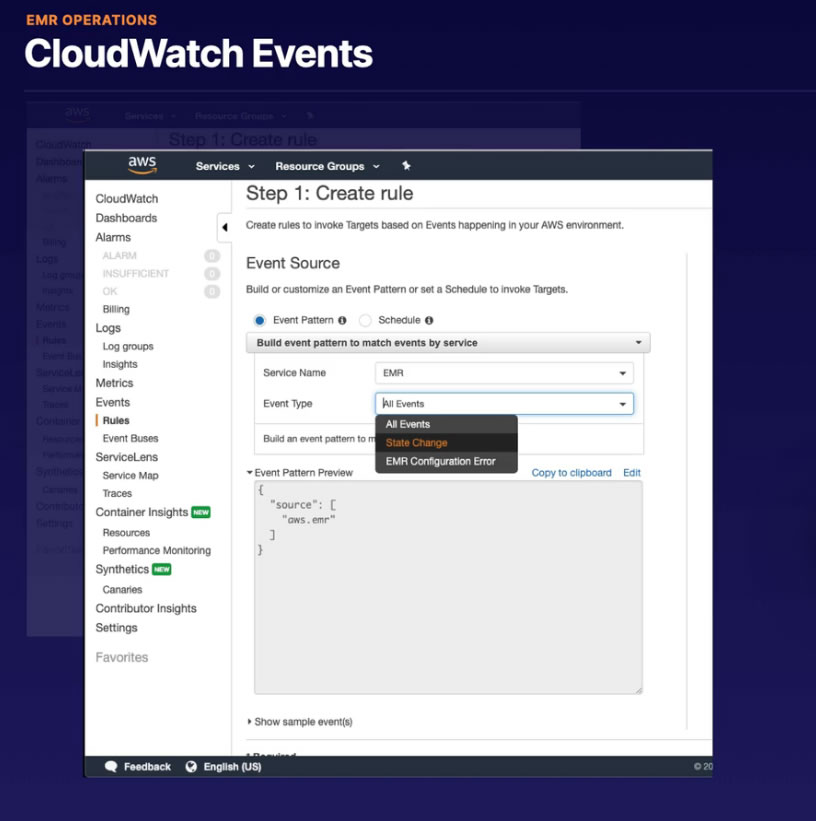816x821 pixels.
Task: Click the NEW badge beside Synthetics
Action: click(x=161, y=569)
